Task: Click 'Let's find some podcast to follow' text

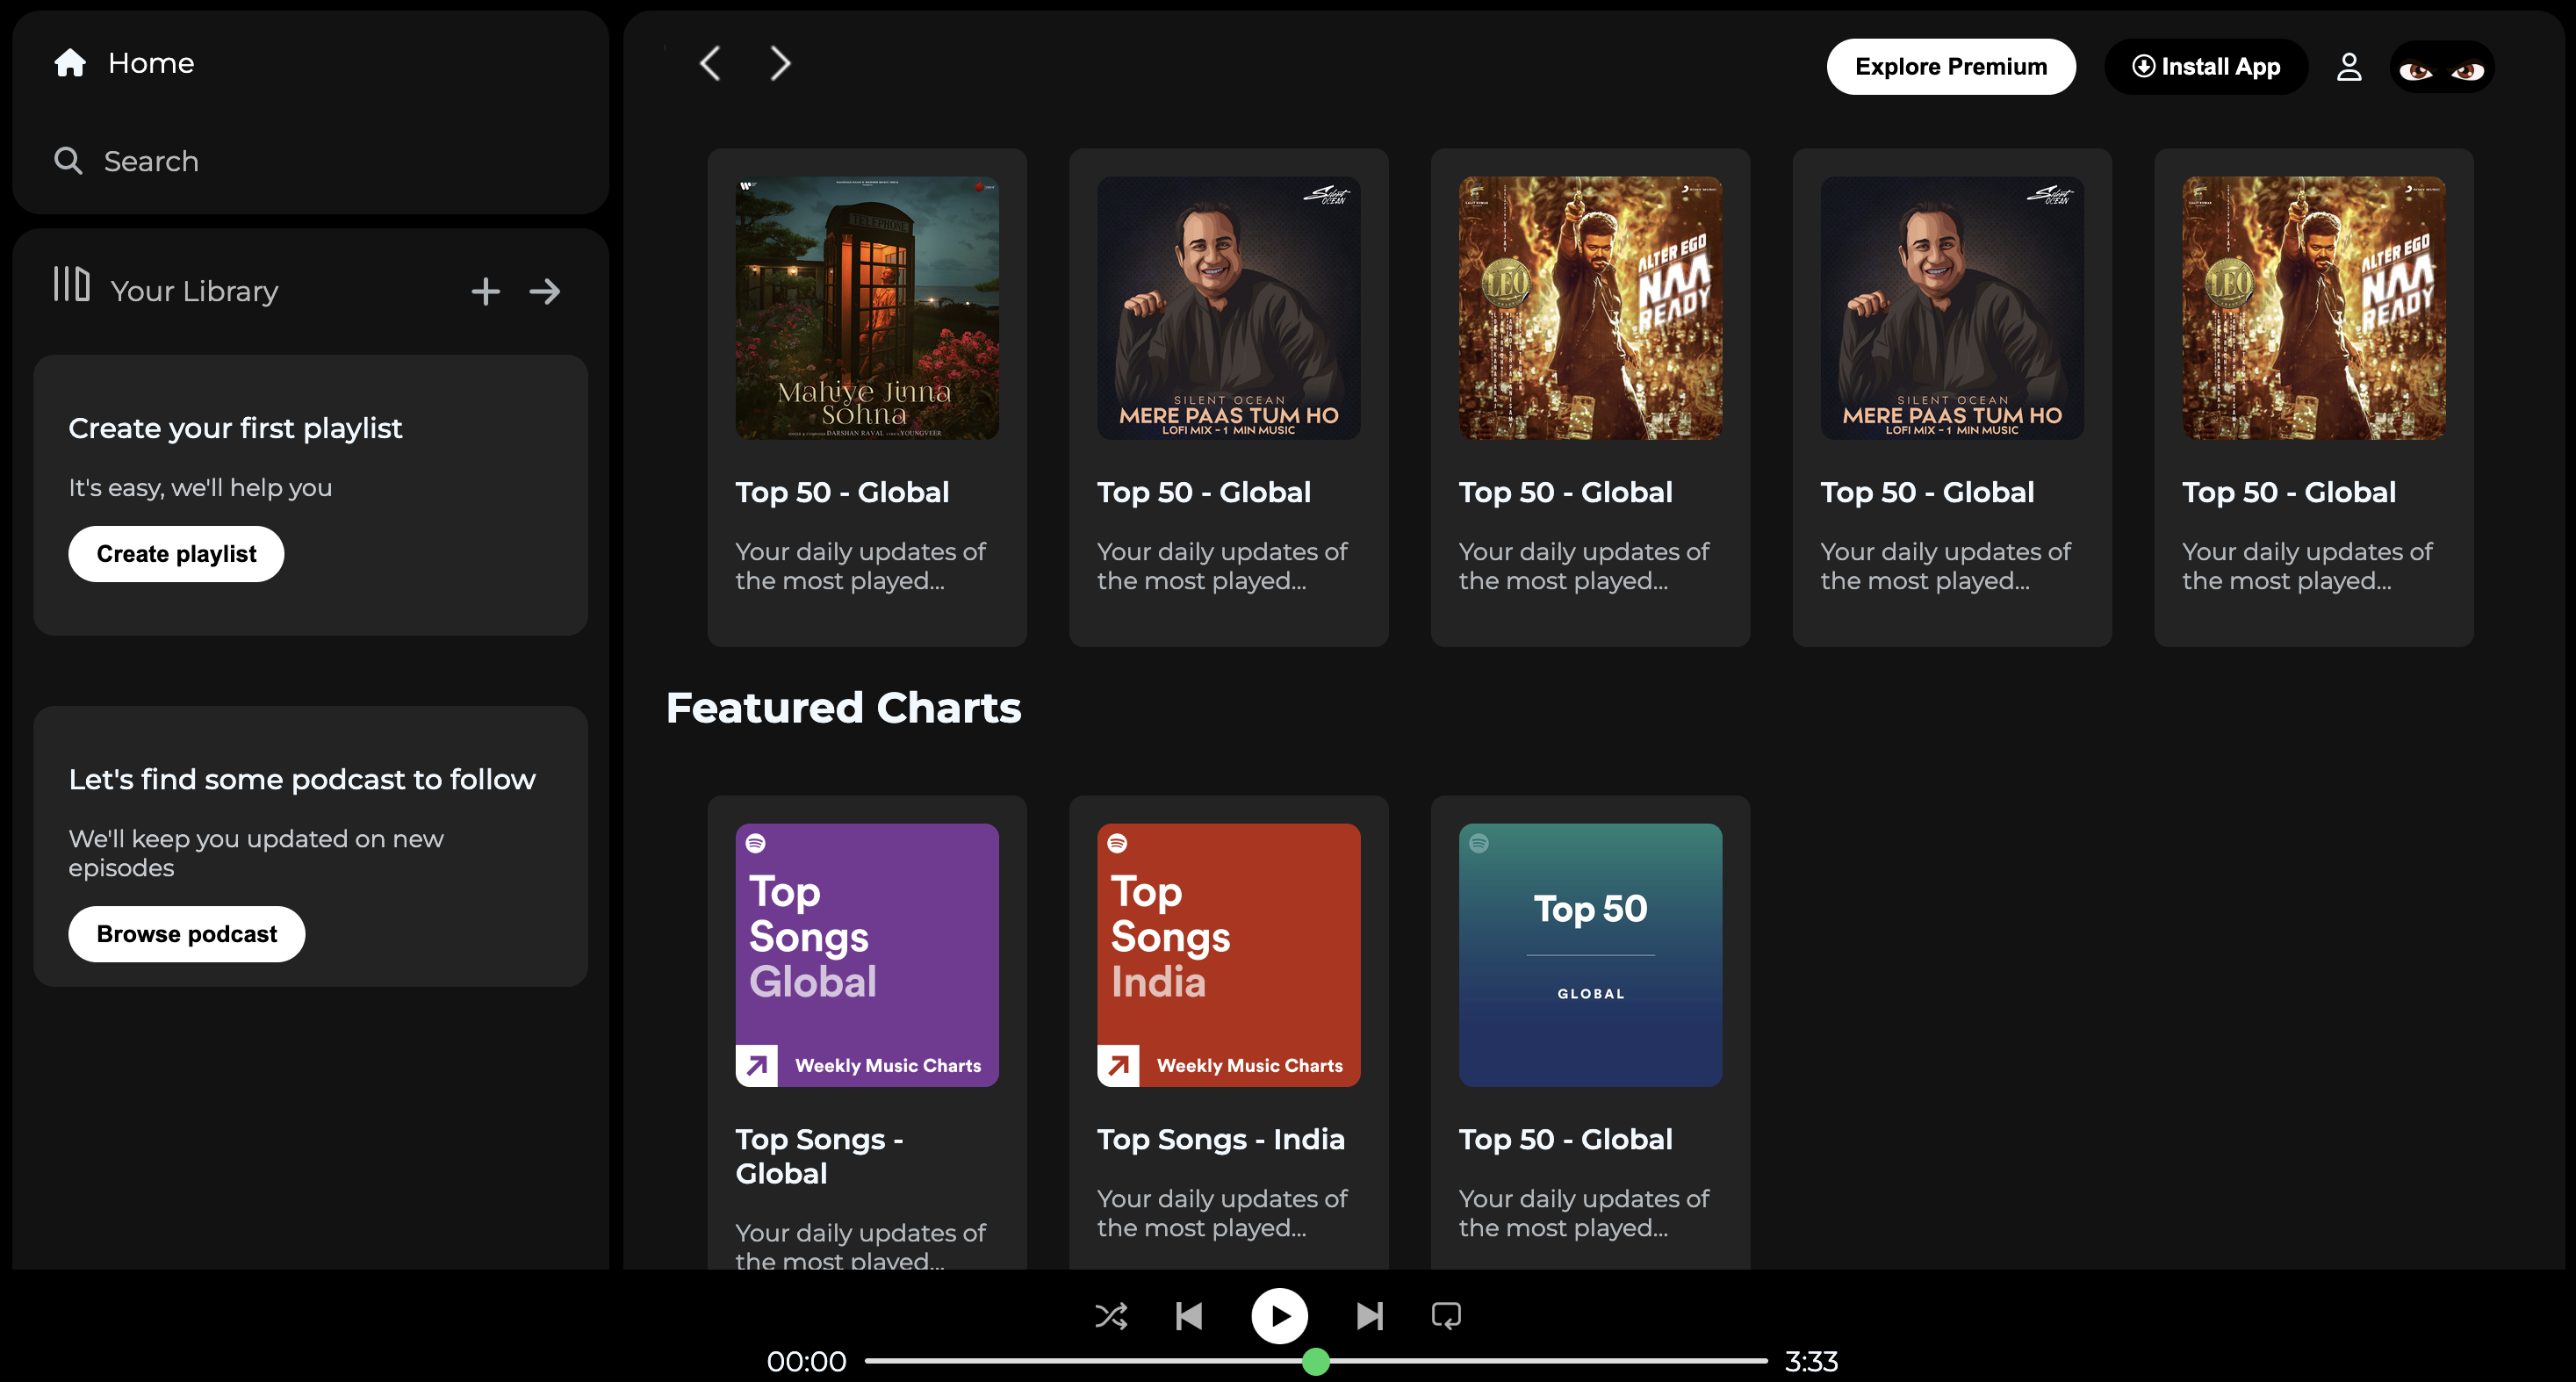Action: [302, 779]
